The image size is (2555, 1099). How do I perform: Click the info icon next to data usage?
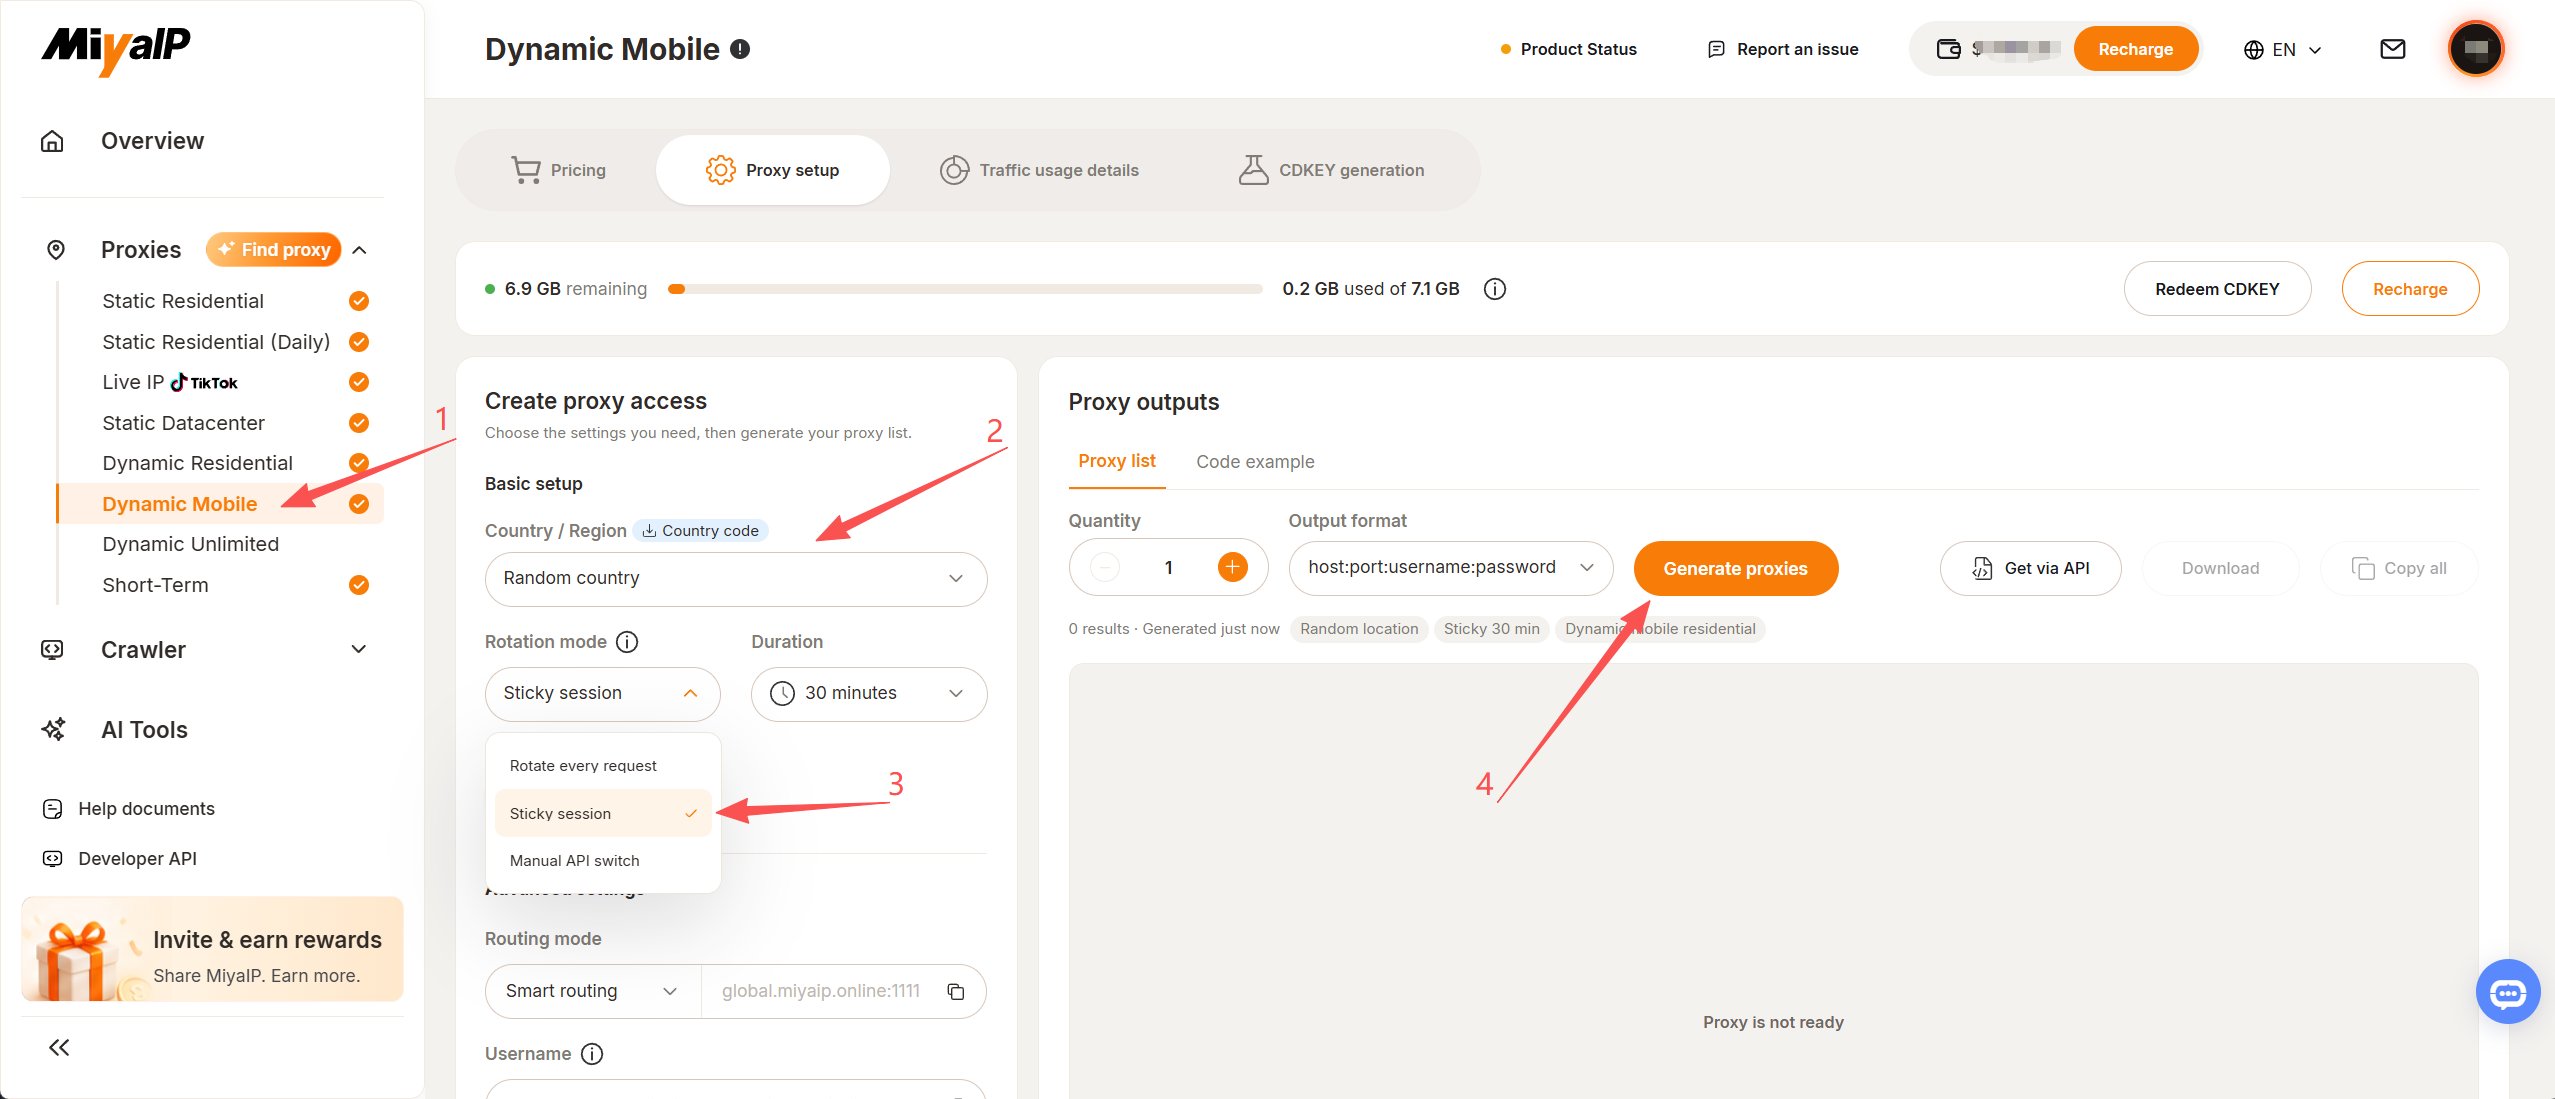click(1494, 289)
